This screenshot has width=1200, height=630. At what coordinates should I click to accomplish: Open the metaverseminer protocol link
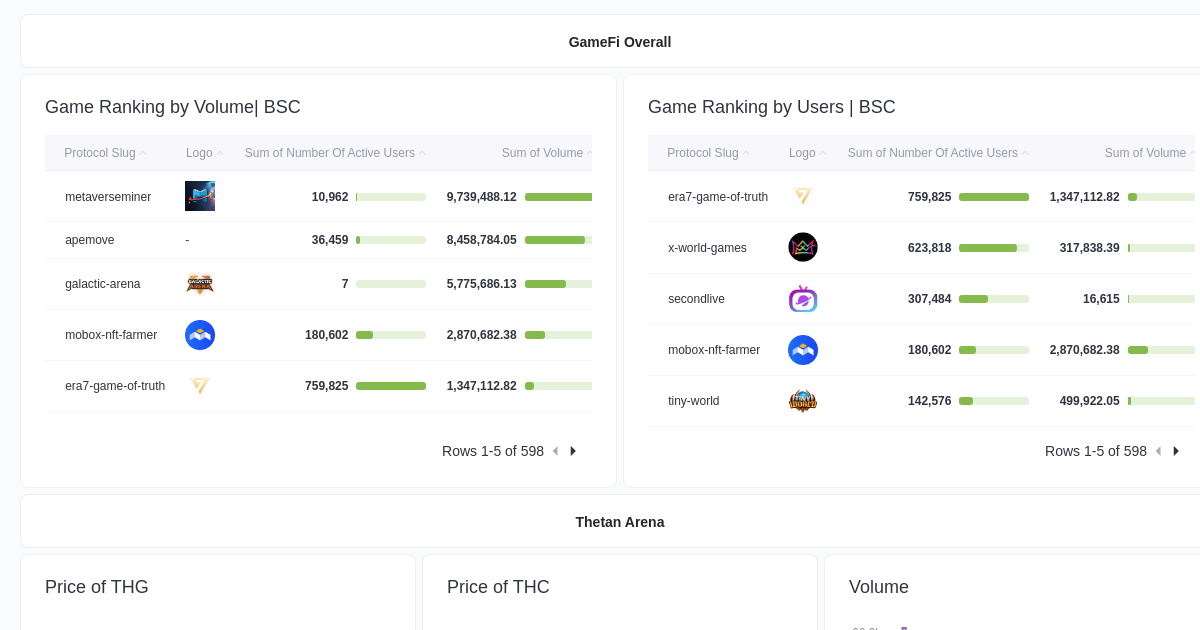107,196
